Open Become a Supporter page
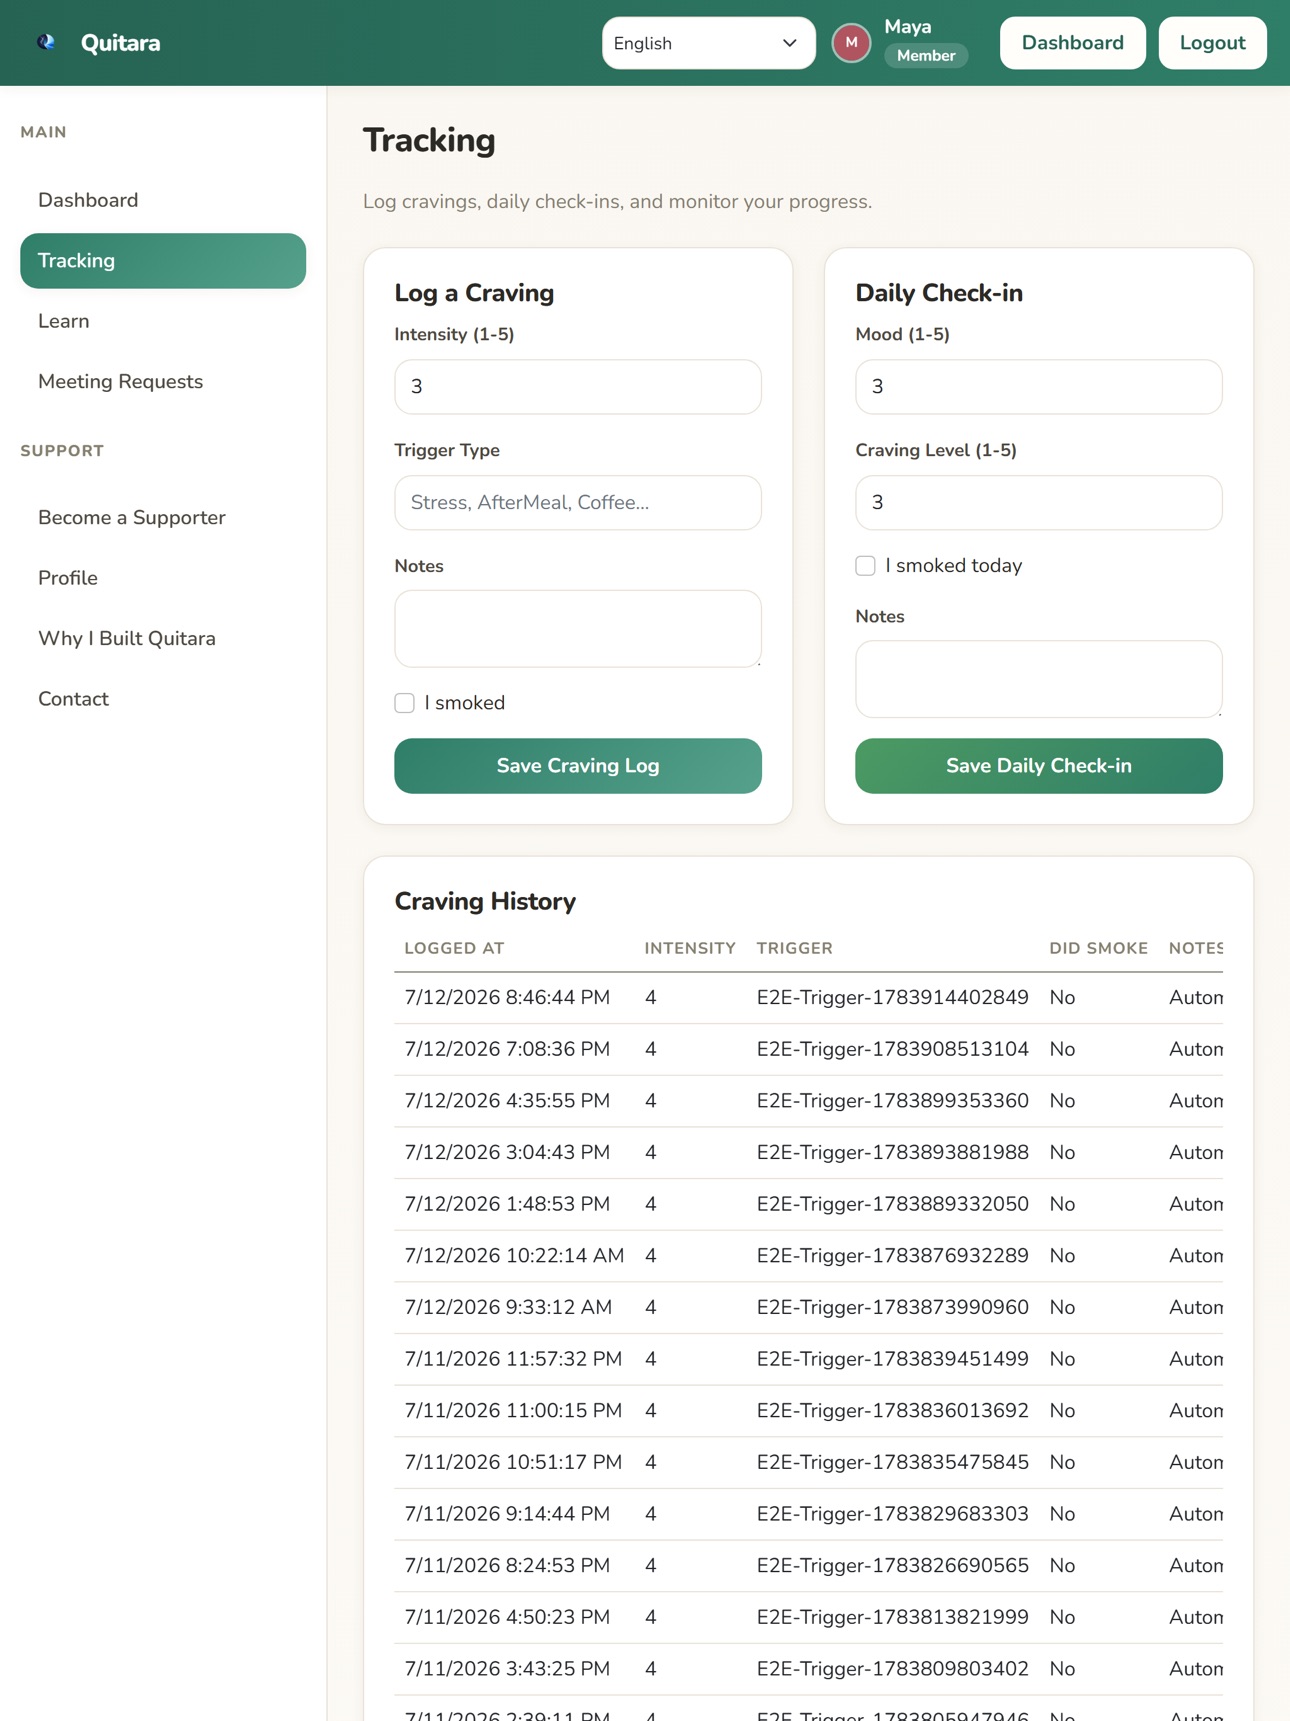This screenshot has height=1721, width=1290. [163, 518]
